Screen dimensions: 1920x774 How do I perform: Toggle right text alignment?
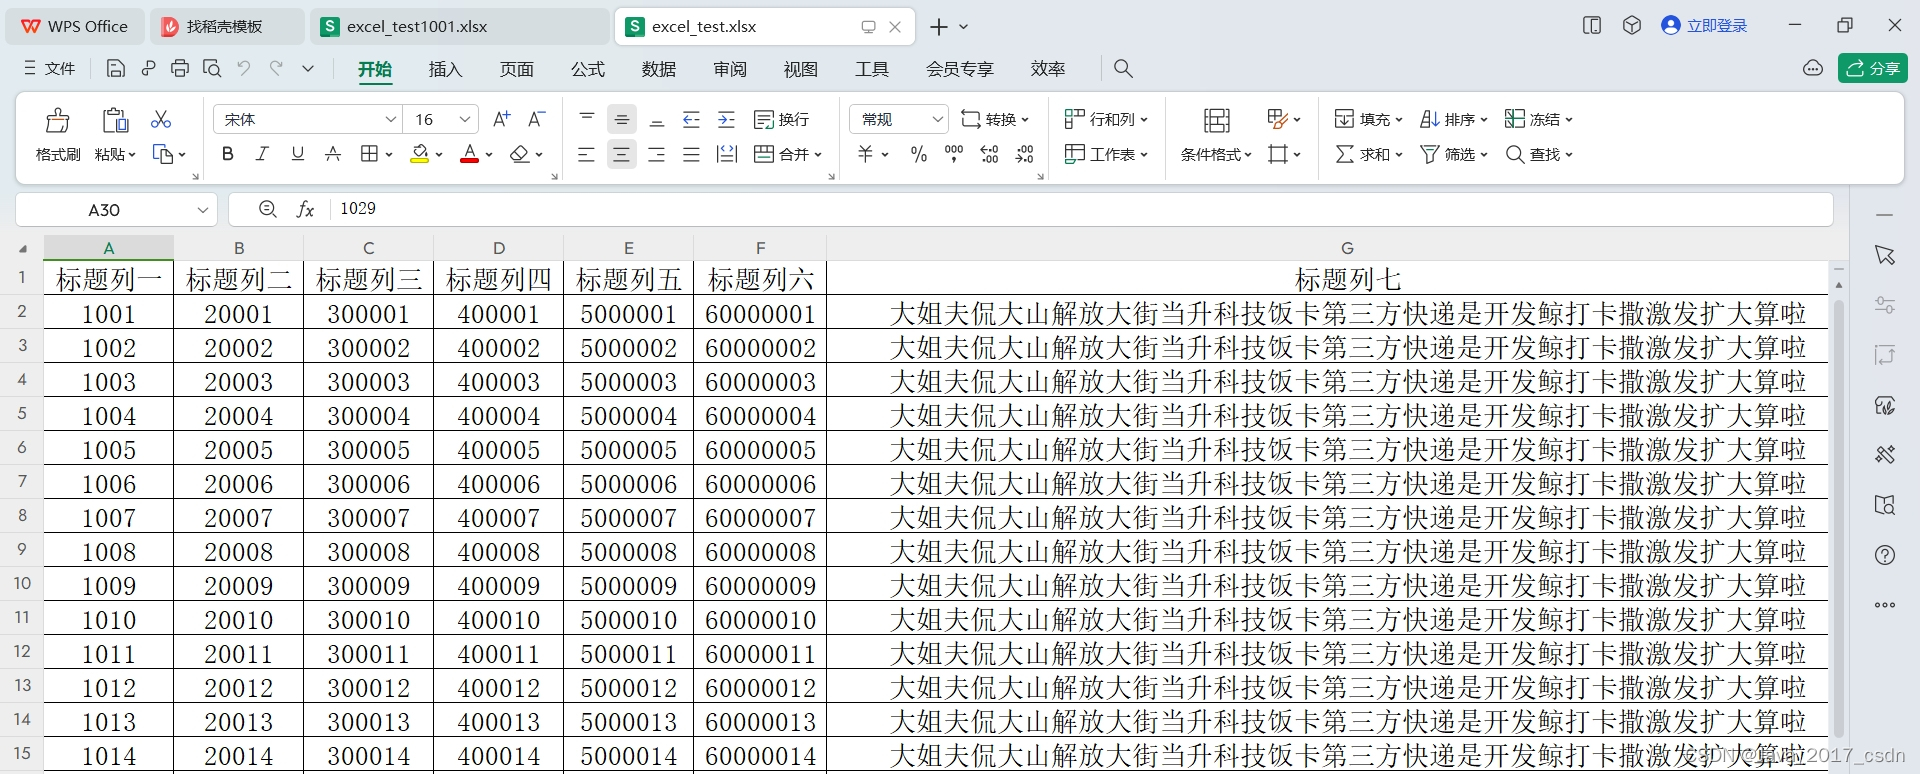(x=657, y=154)
